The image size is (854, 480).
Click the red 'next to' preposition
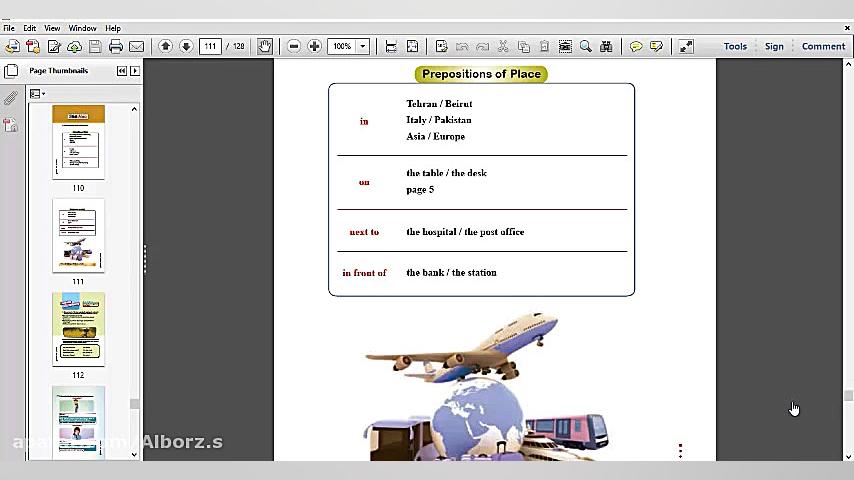364,232
